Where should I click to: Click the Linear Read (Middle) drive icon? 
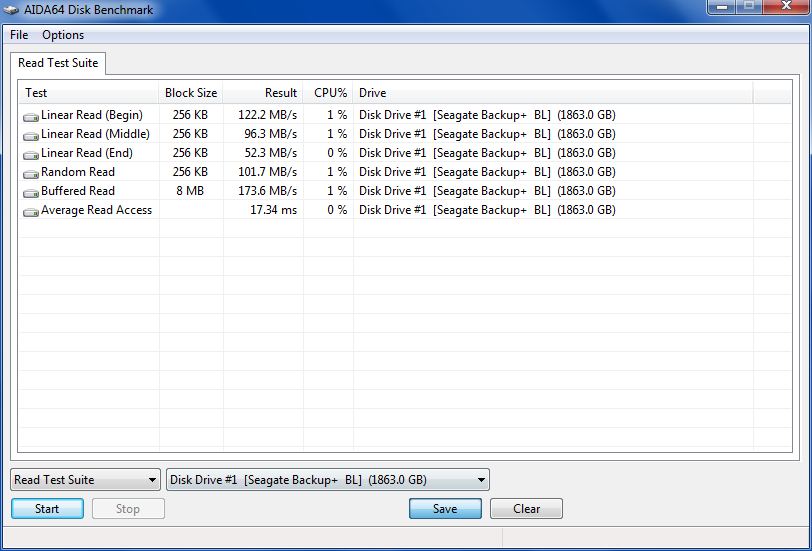pyautogui.click(x=31, y=135)
